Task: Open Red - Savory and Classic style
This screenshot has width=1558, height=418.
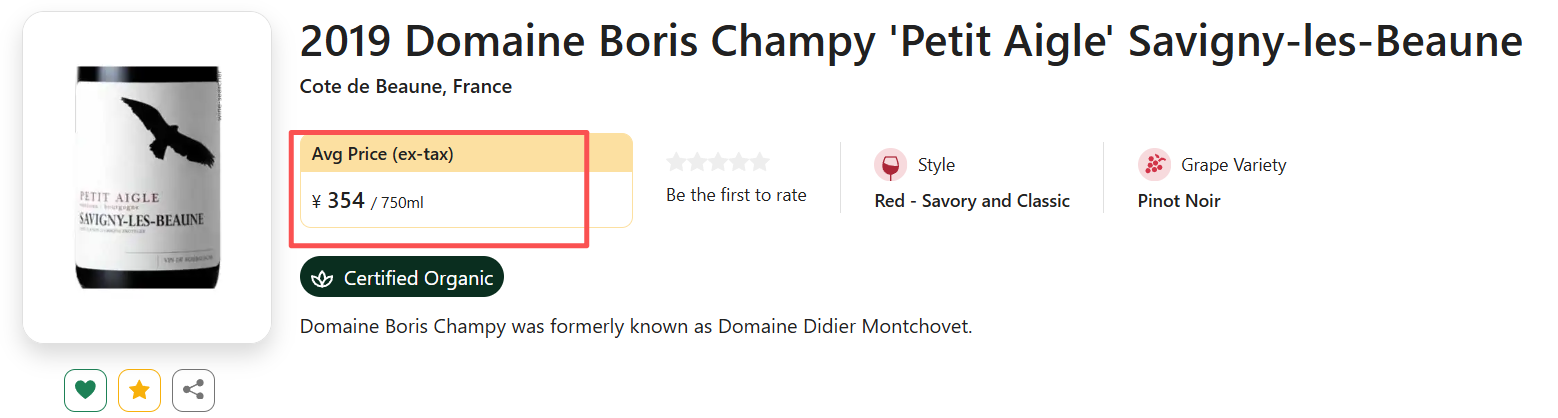Action: tap(971, 201)
